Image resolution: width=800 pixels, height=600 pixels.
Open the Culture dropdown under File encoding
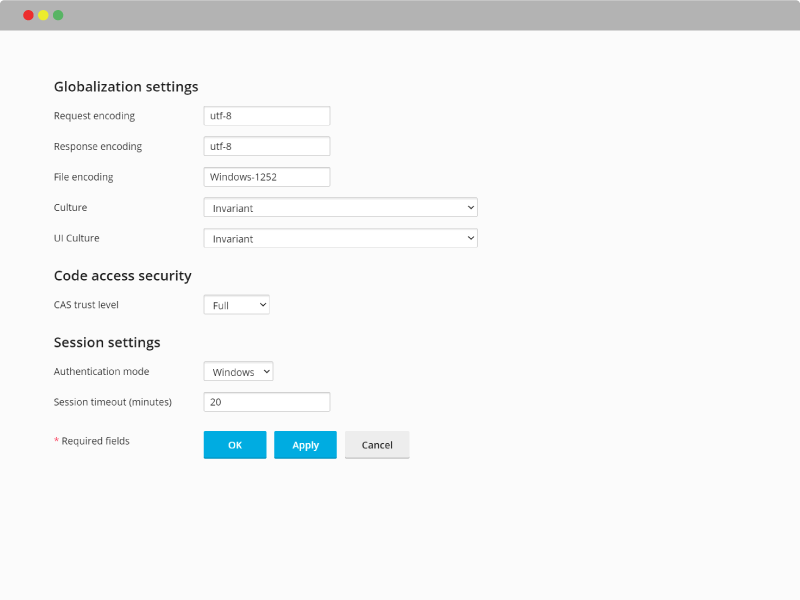tap(340, 208)
